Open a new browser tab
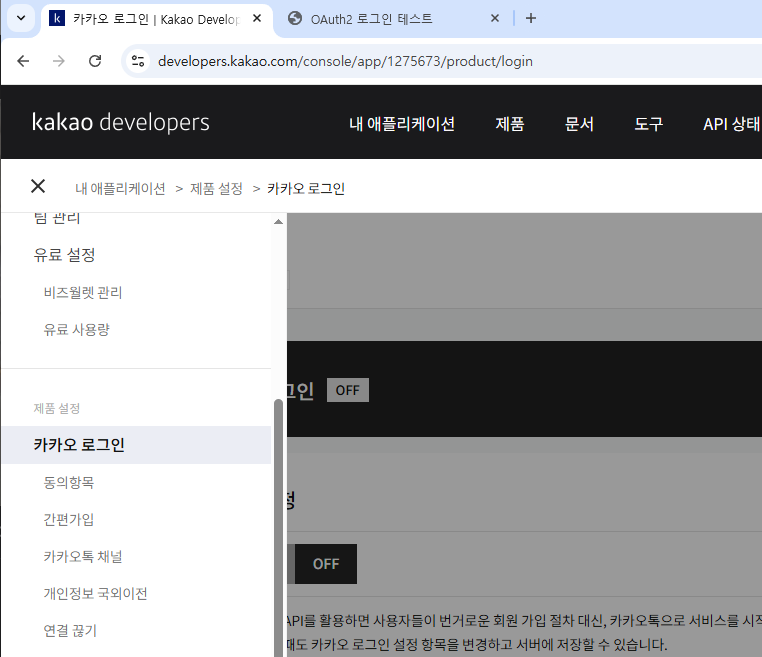Image resolution: width=762 pixels, height=657 pixels. (531, 18)
